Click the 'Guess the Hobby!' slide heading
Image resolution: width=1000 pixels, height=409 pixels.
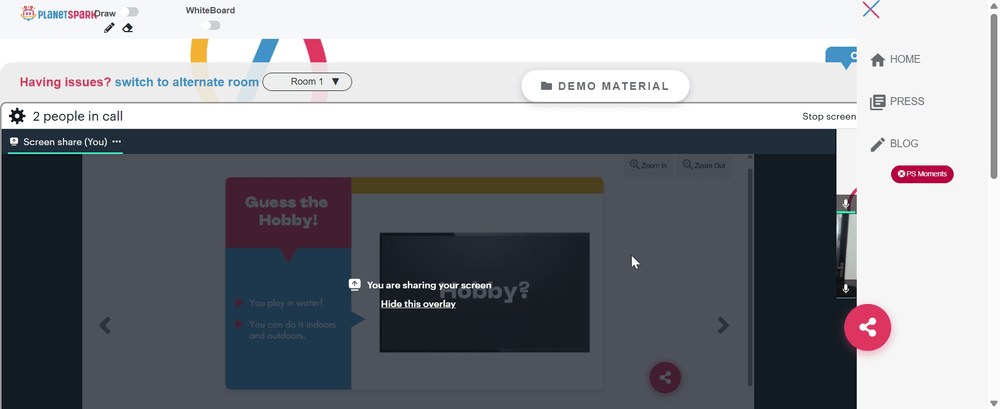286,211
